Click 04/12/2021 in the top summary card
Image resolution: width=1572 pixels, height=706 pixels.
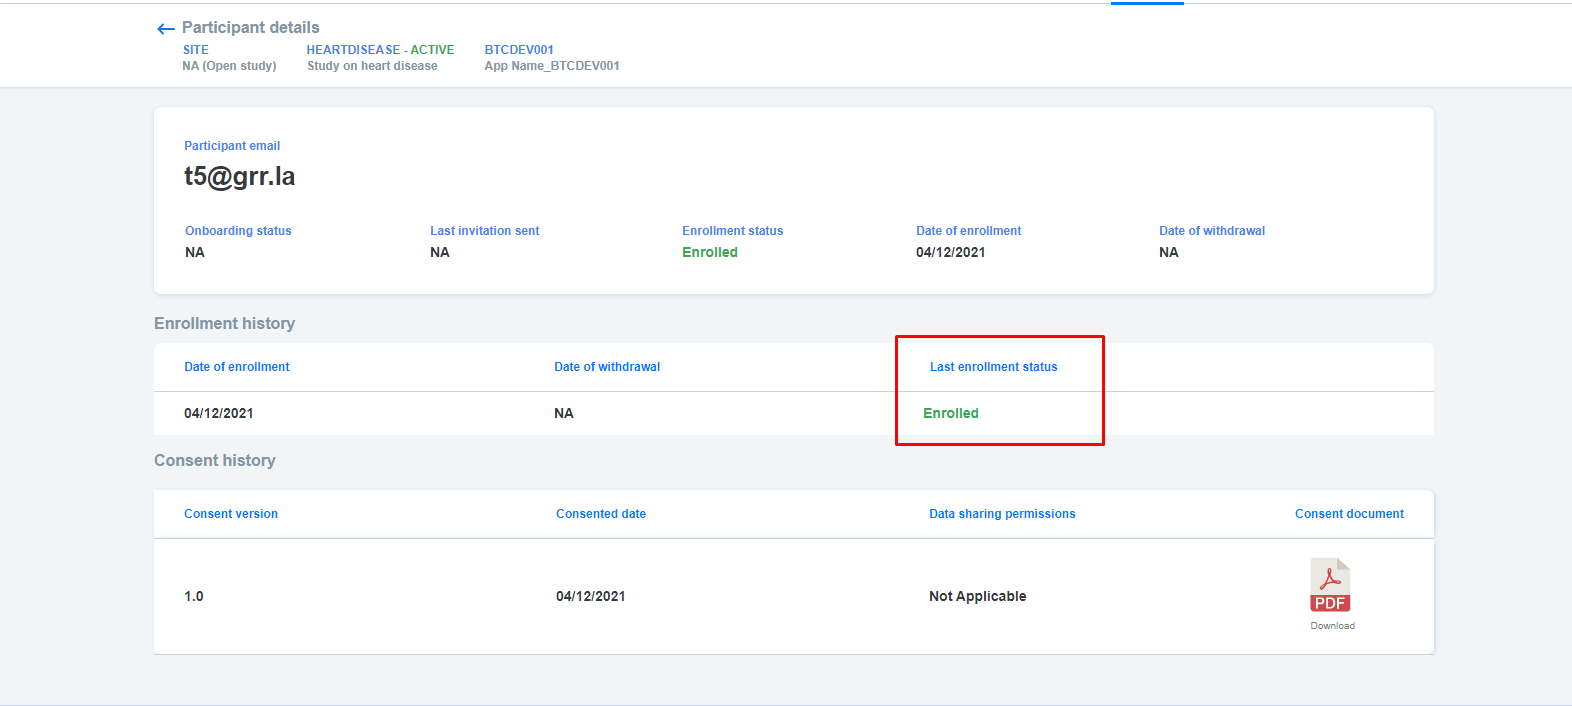(951, 253)
